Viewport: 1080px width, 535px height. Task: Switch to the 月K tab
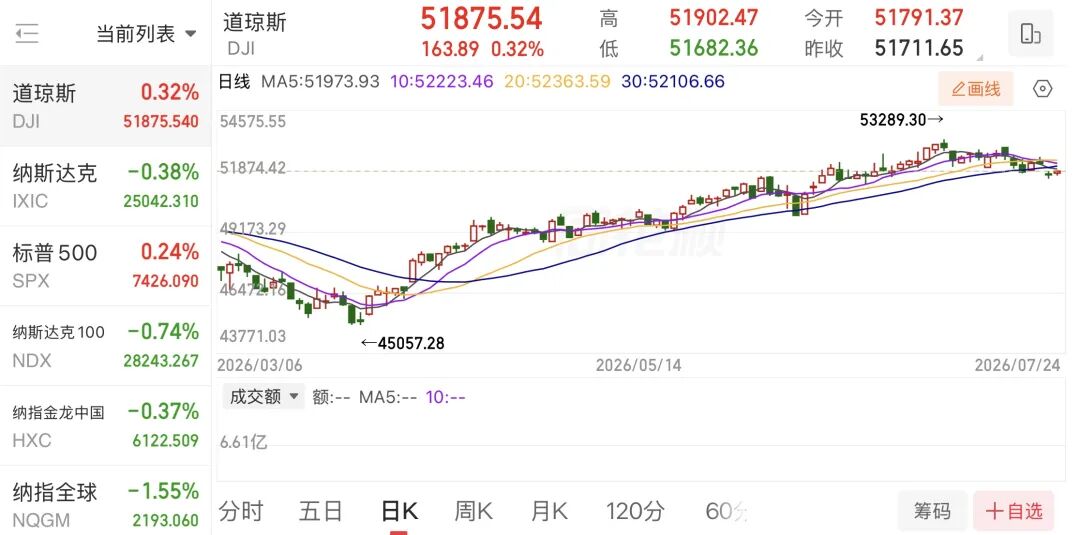coord(548,511)
